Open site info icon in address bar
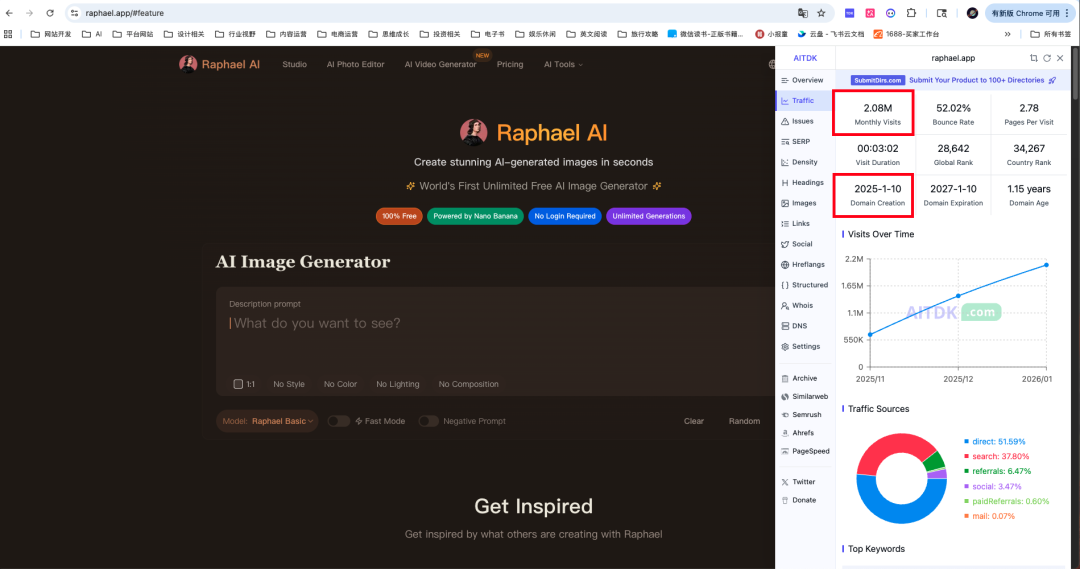The image size is (1080, 569). tap(74, 13)
